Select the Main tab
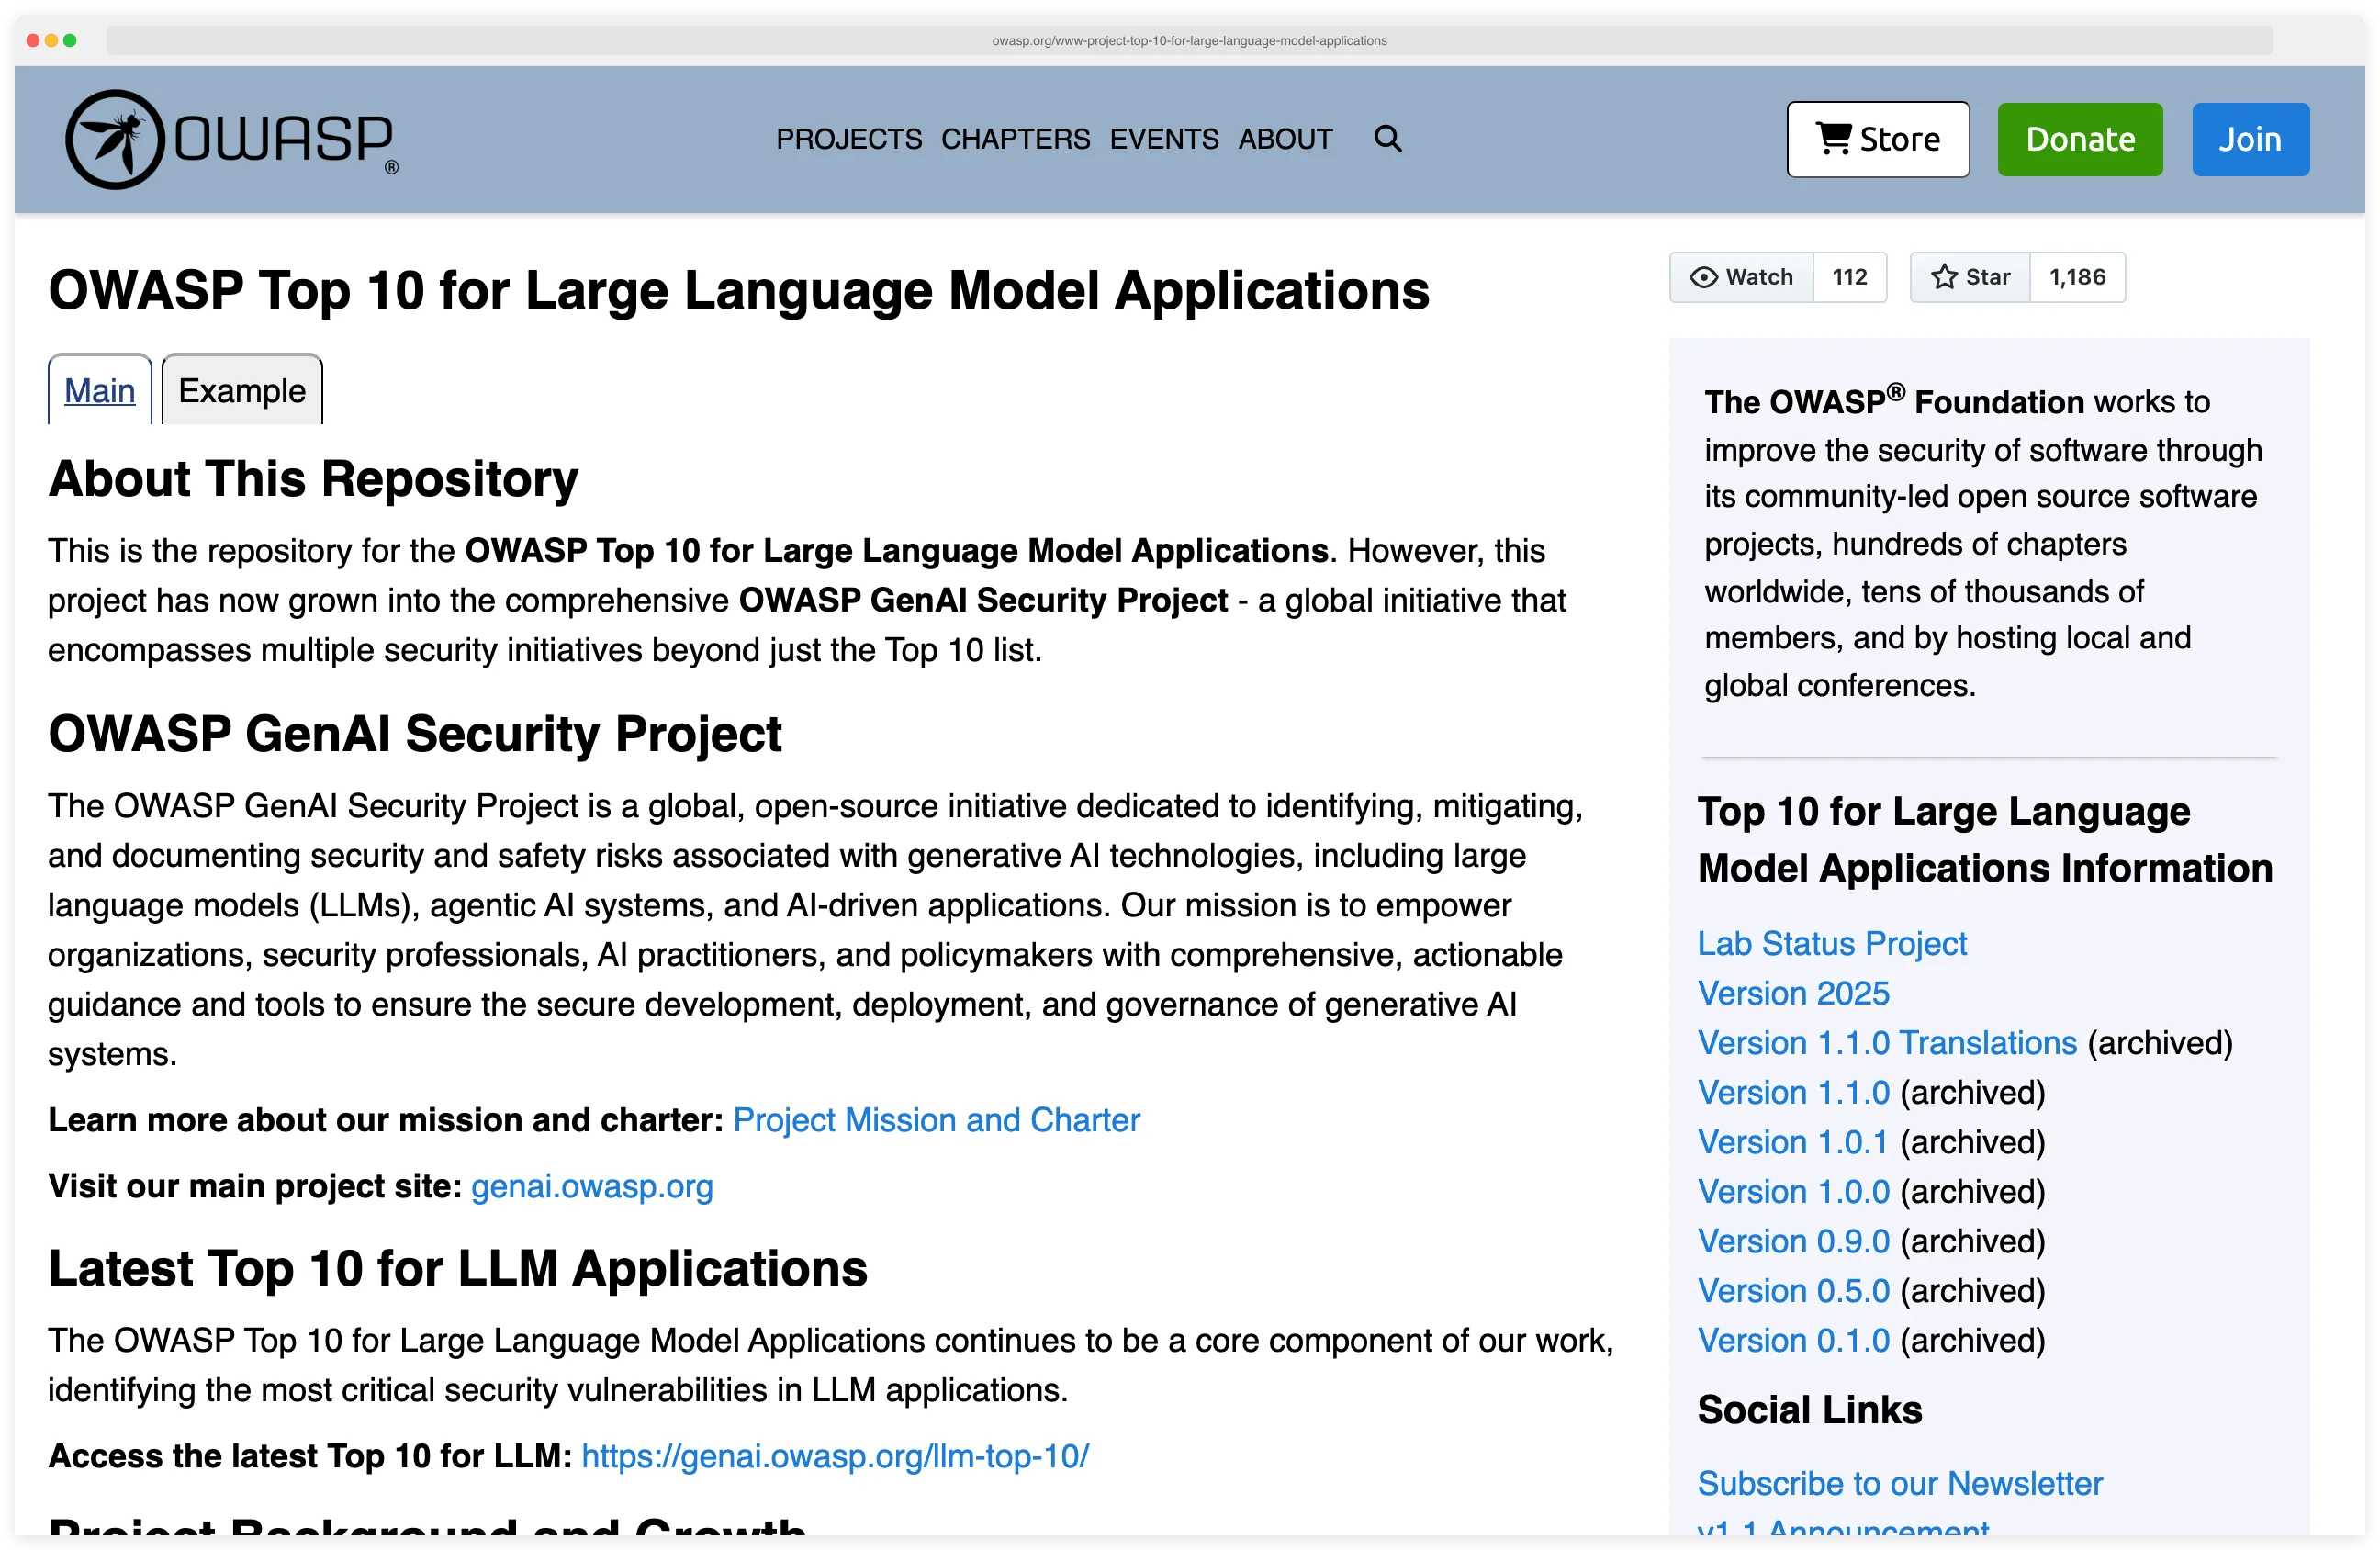This screenshot has height=1550, width=2380. [x=99, y=391]
